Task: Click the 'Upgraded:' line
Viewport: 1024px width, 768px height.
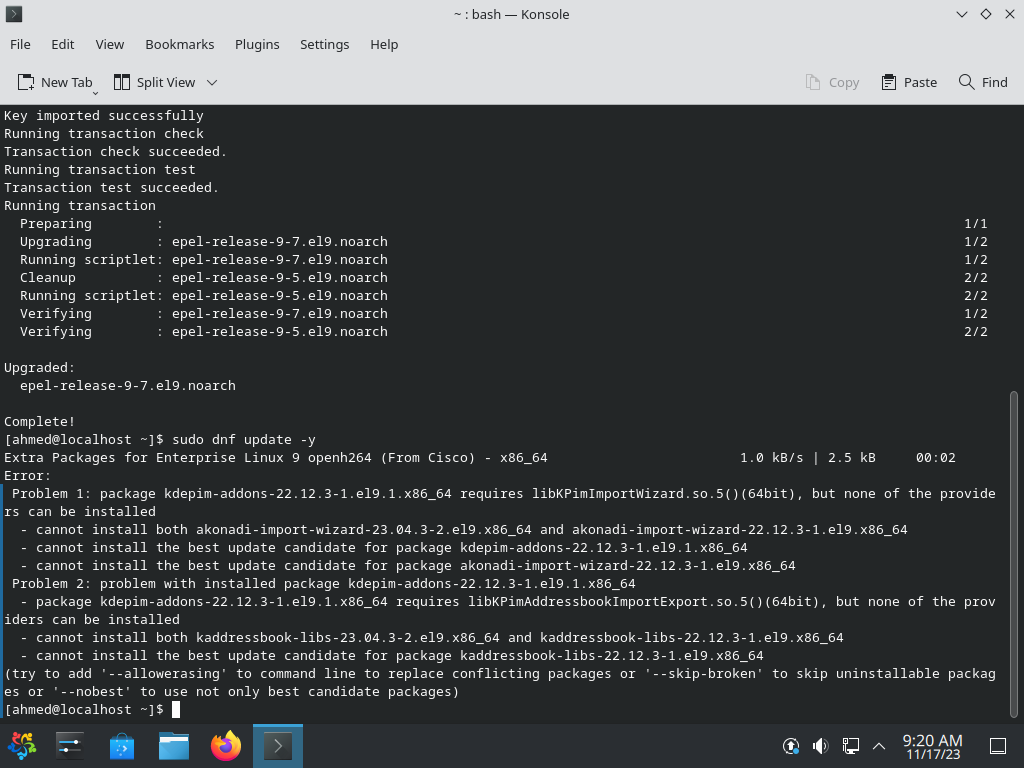Action: point(40,368)
